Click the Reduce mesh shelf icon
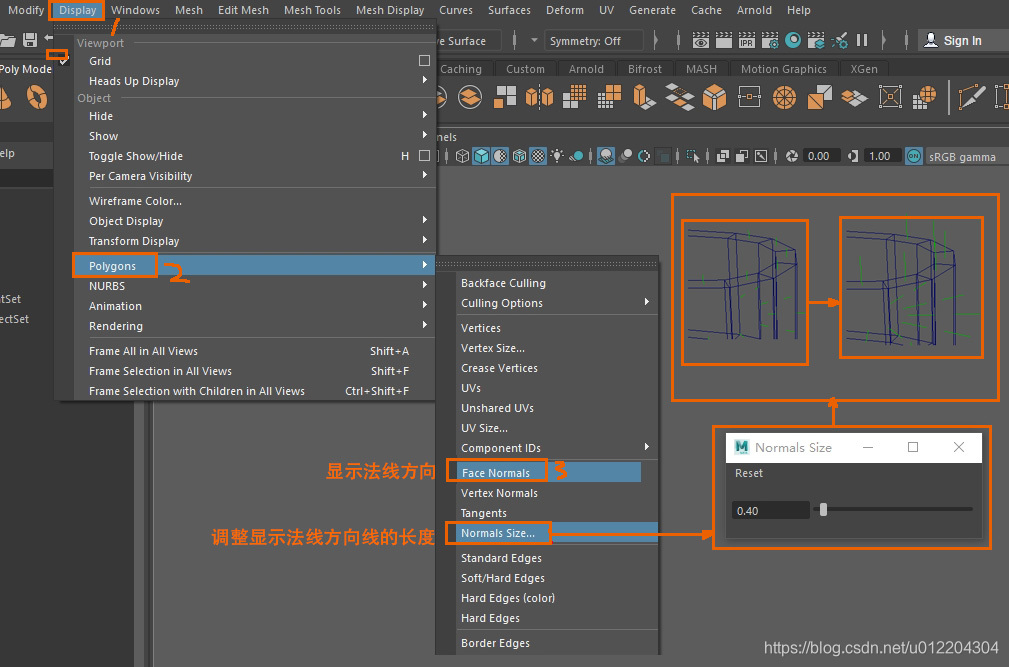Viewport: 1009px width, 667px height. click(609, 97)
